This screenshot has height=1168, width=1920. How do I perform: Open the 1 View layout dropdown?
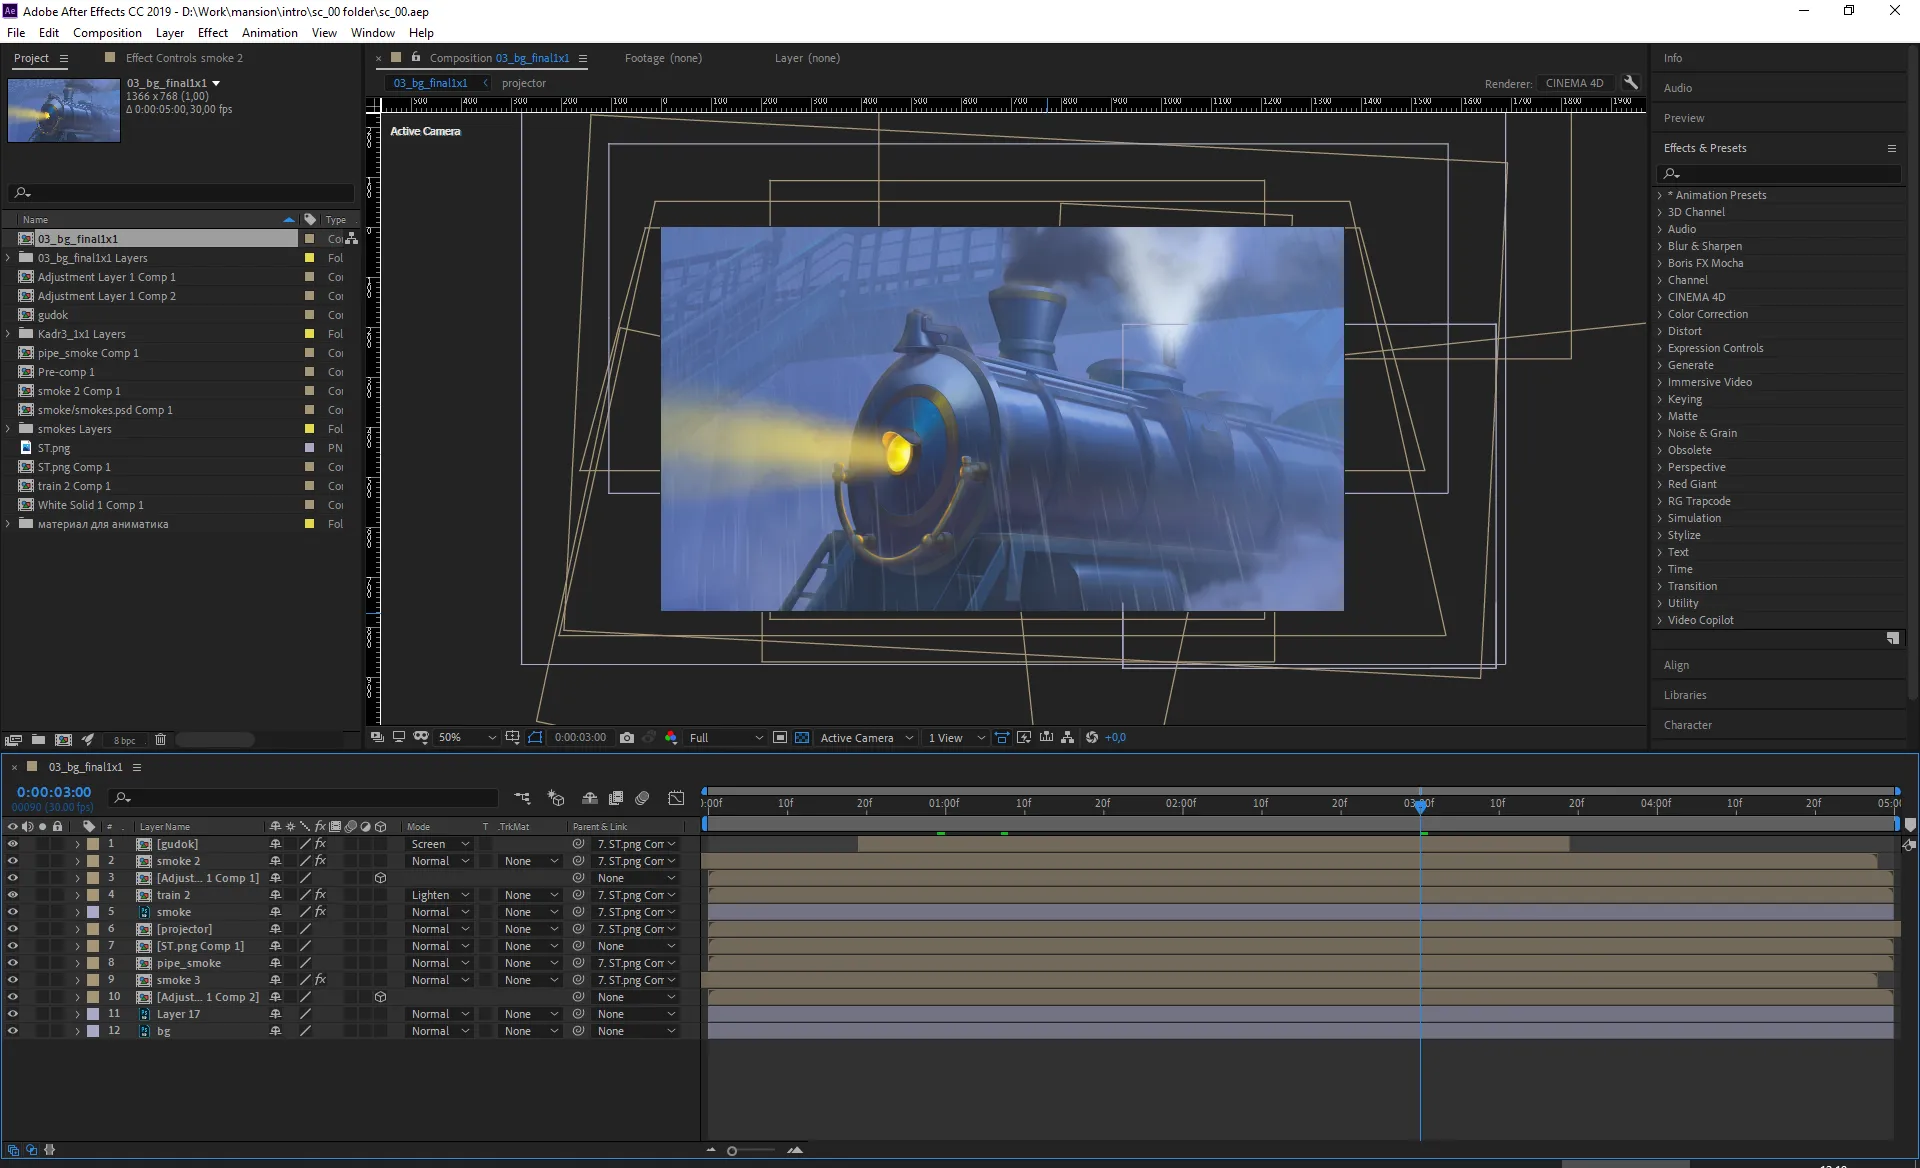[956, 738]
